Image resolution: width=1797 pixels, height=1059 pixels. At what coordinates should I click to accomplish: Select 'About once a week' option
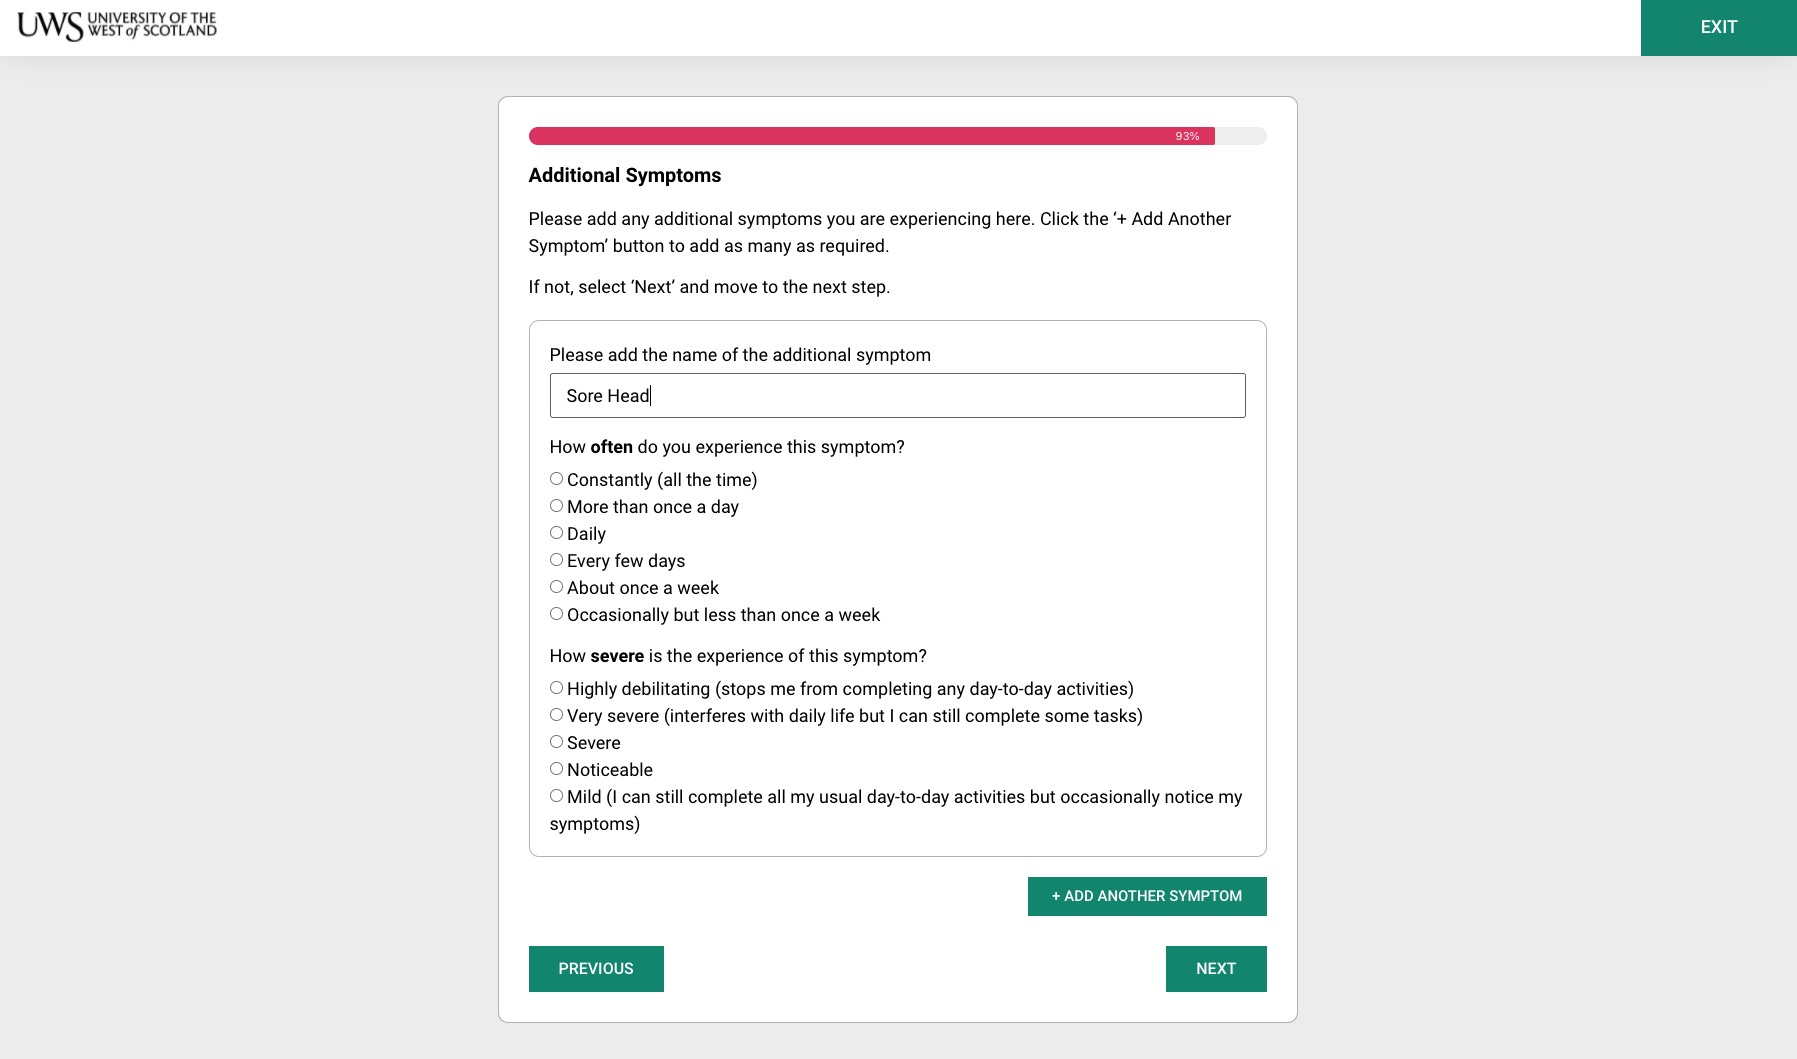(x=556, y=587)
